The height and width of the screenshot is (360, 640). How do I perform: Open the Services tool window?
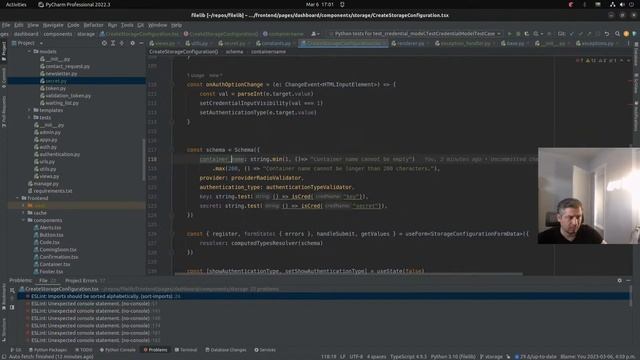[265, 350]
